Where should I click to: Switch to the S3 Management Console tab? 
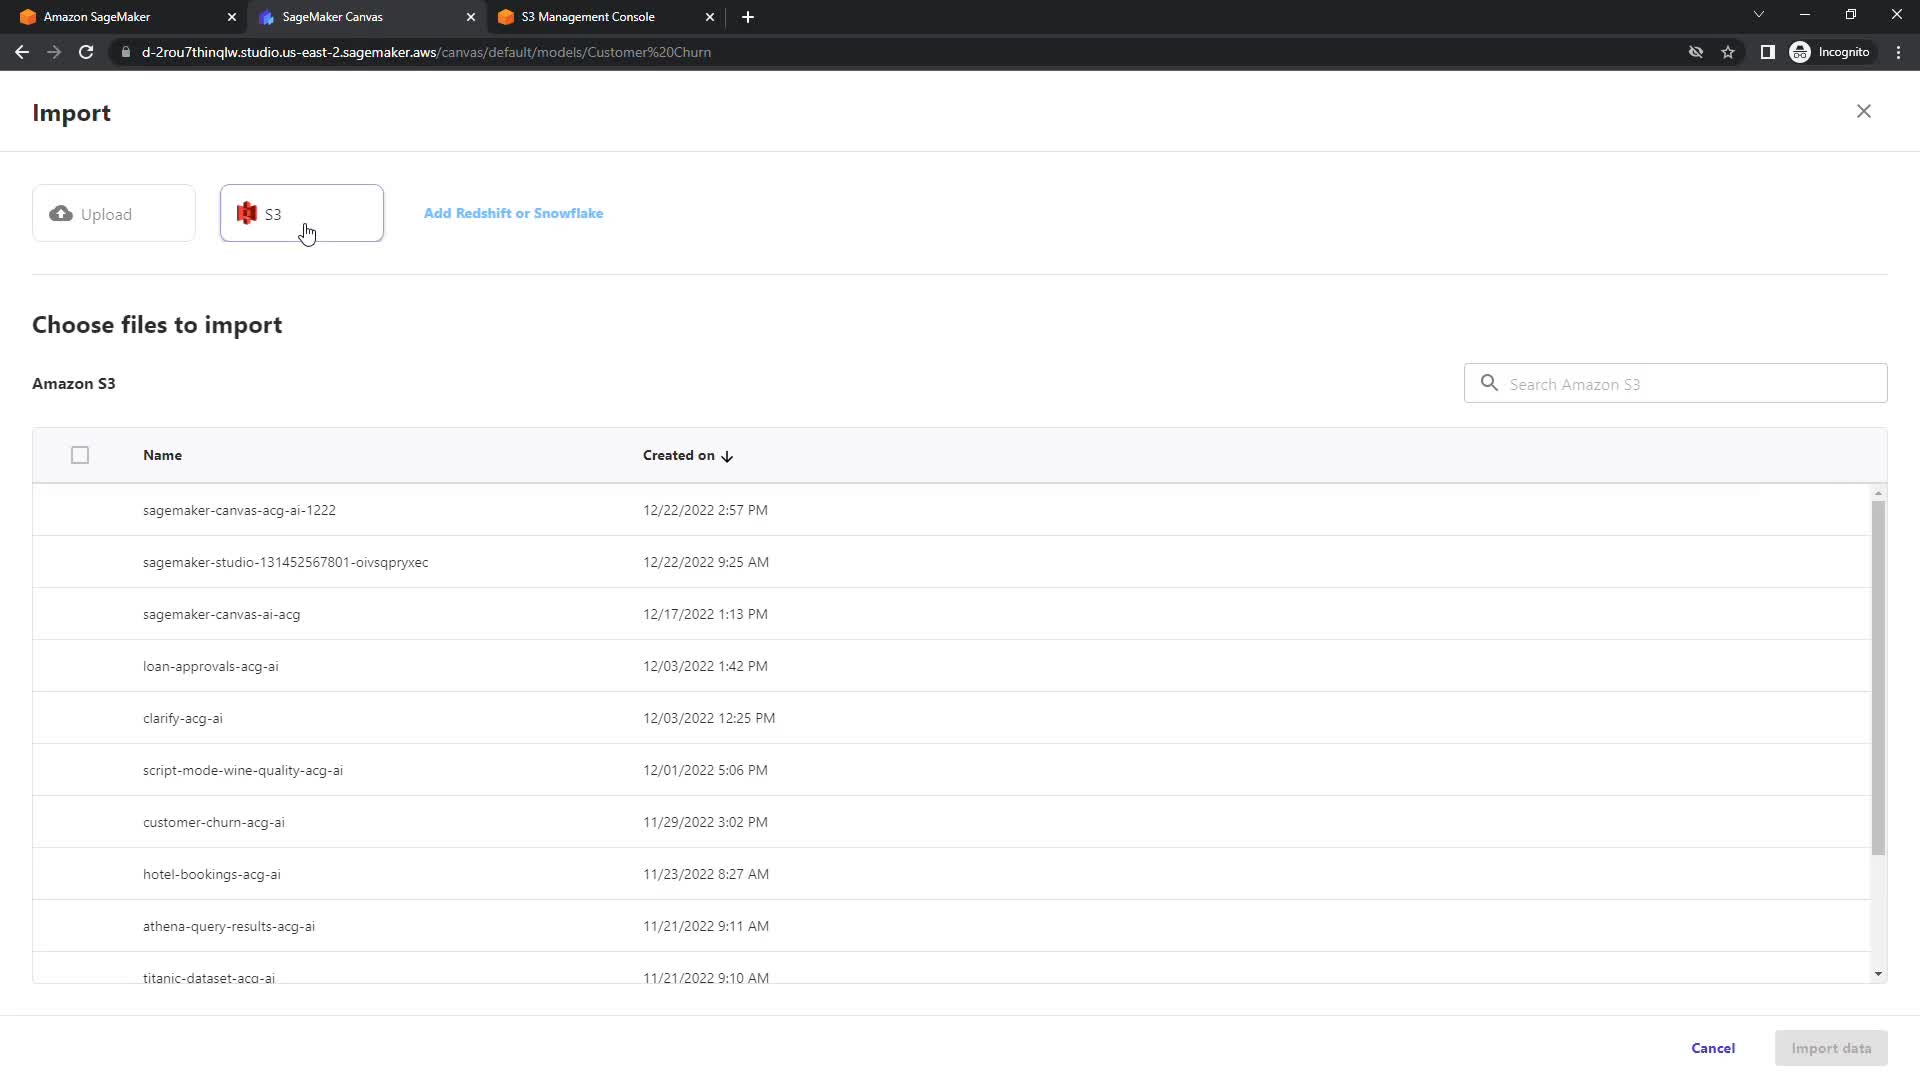pyautogui.click(x=588, y=17)
